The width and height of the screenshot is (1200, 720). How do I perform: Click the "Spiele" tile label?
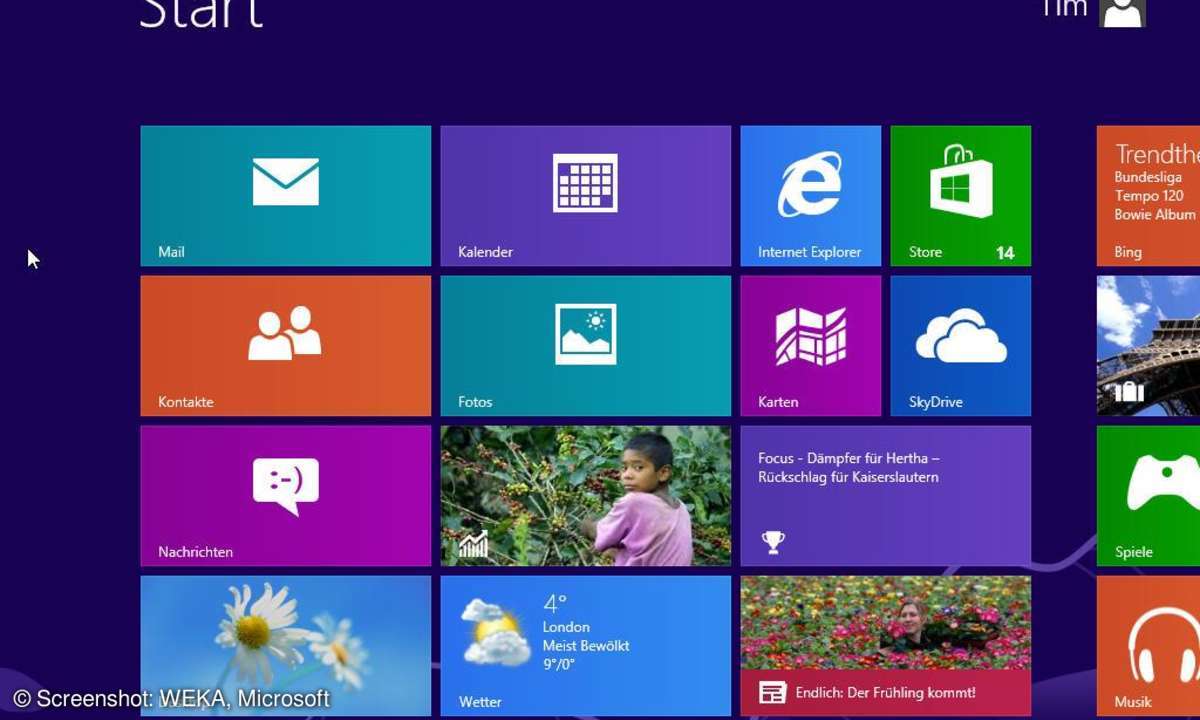click(x=1134, y=552)
